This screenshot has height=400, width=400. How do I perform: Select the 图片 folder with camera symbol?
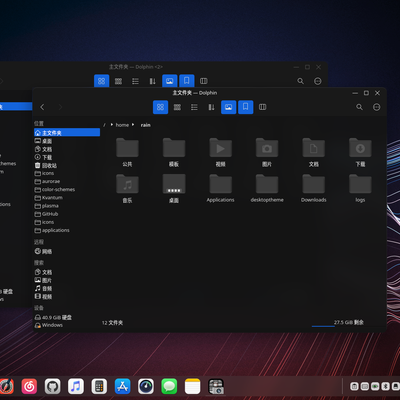coord(267,148)
